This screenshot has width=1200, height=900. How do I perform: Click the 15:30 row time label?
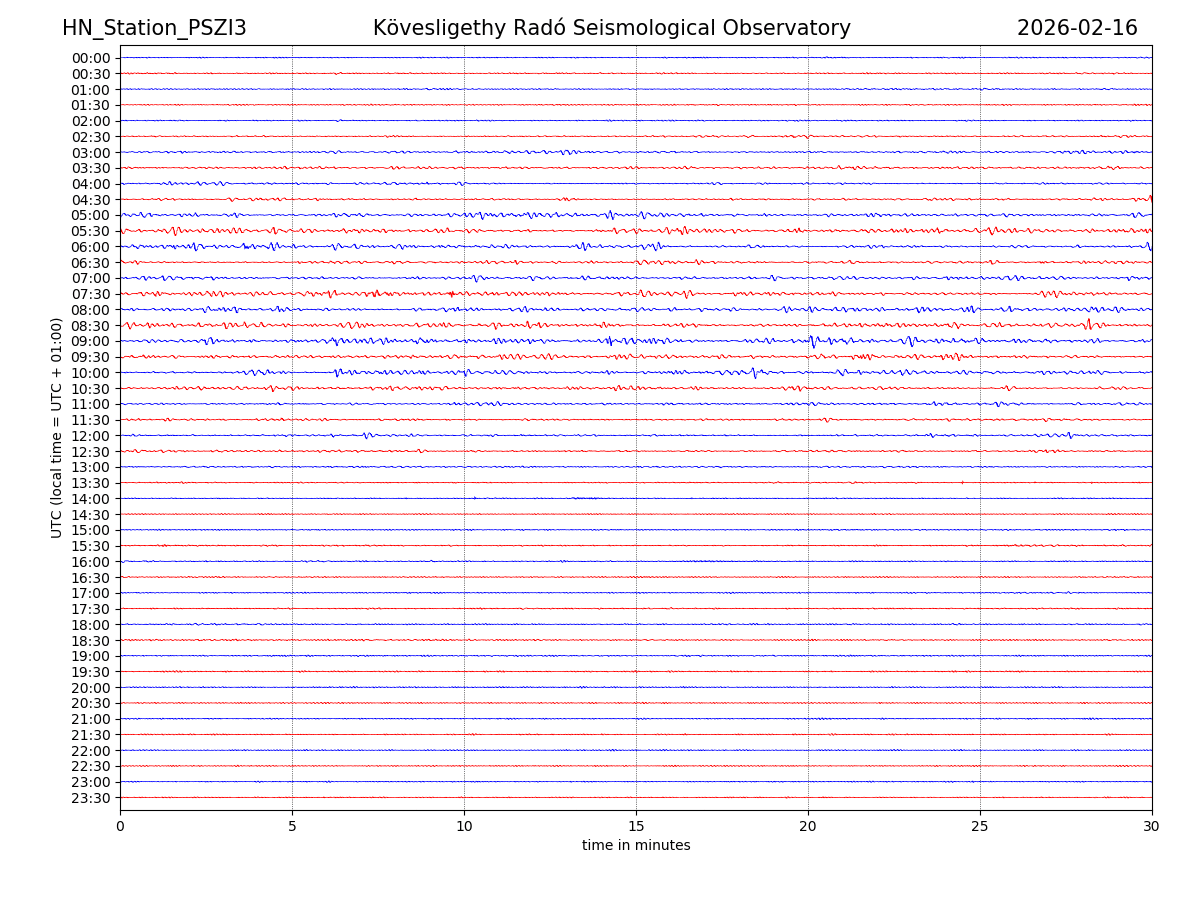[91, 546]
